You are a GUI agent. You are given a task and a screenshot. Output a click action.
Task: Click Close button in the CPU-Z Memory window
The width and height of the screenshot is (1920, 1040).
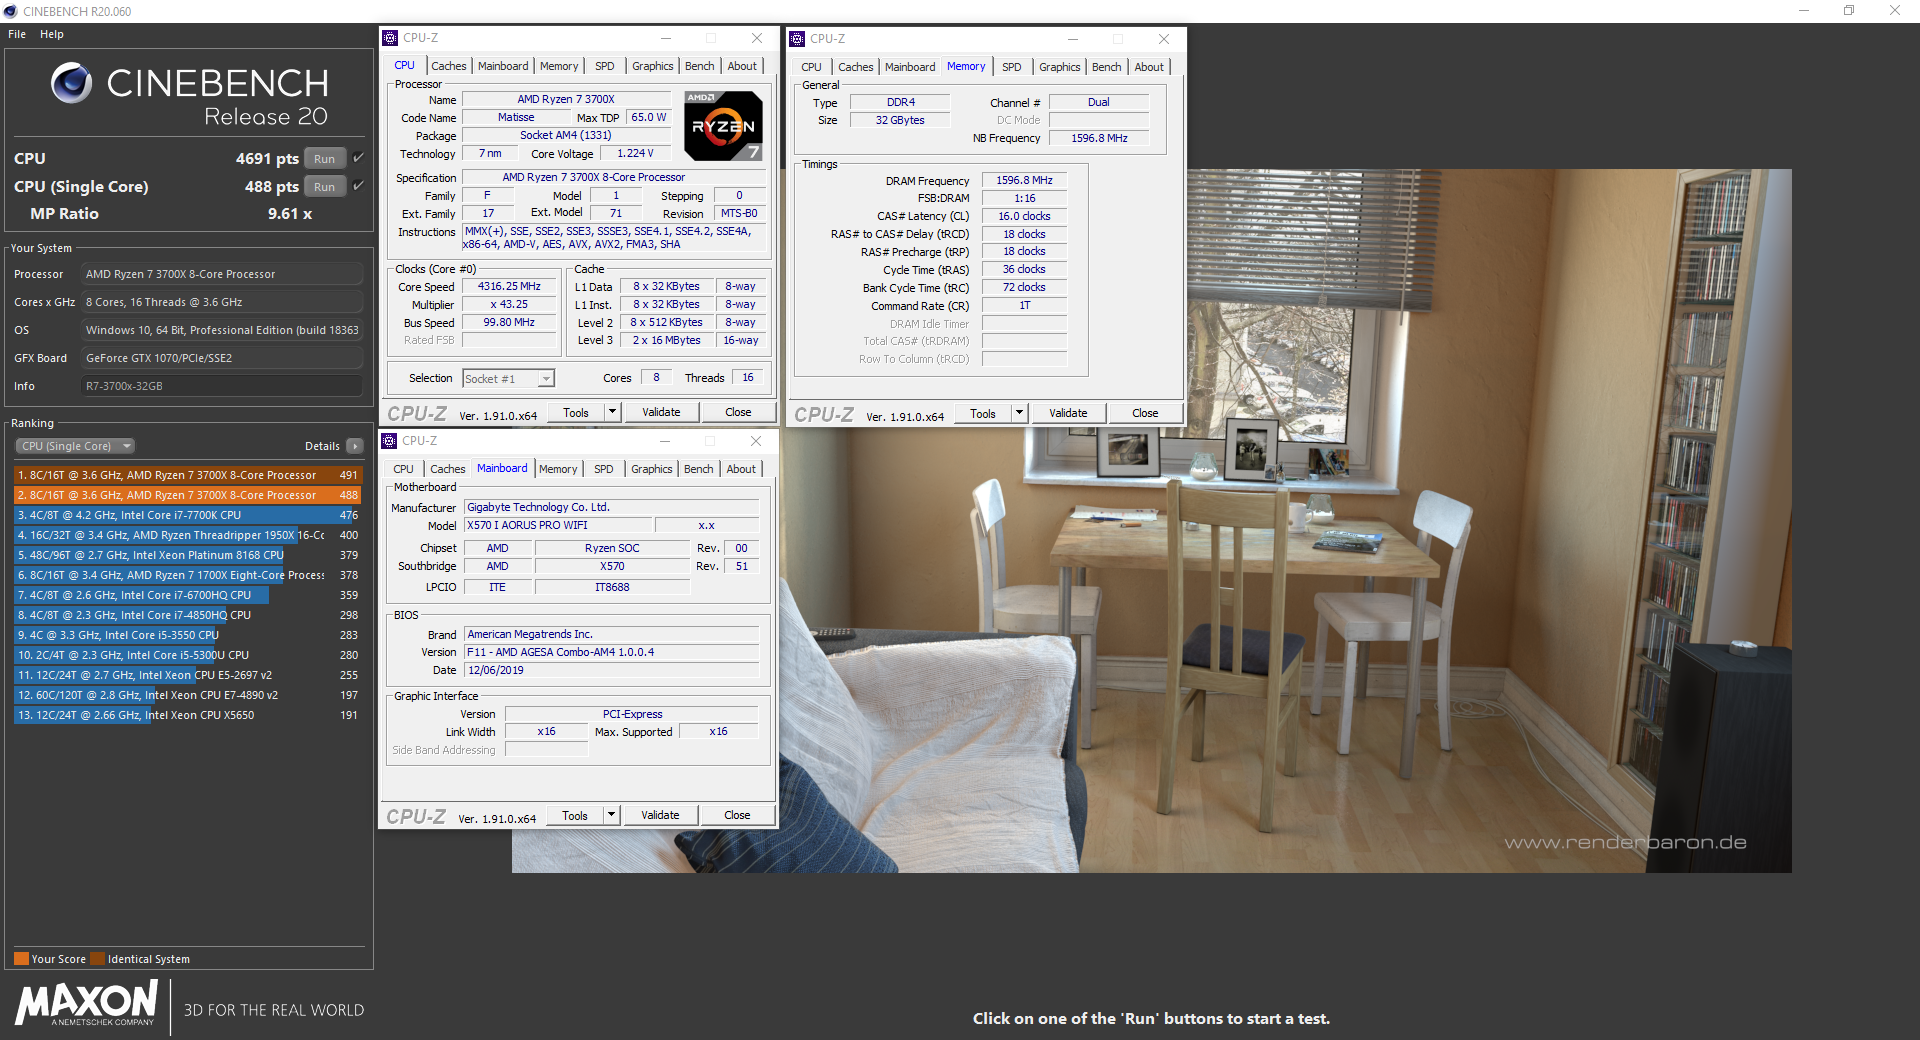pyautogui.click(x=1145, y=413)
